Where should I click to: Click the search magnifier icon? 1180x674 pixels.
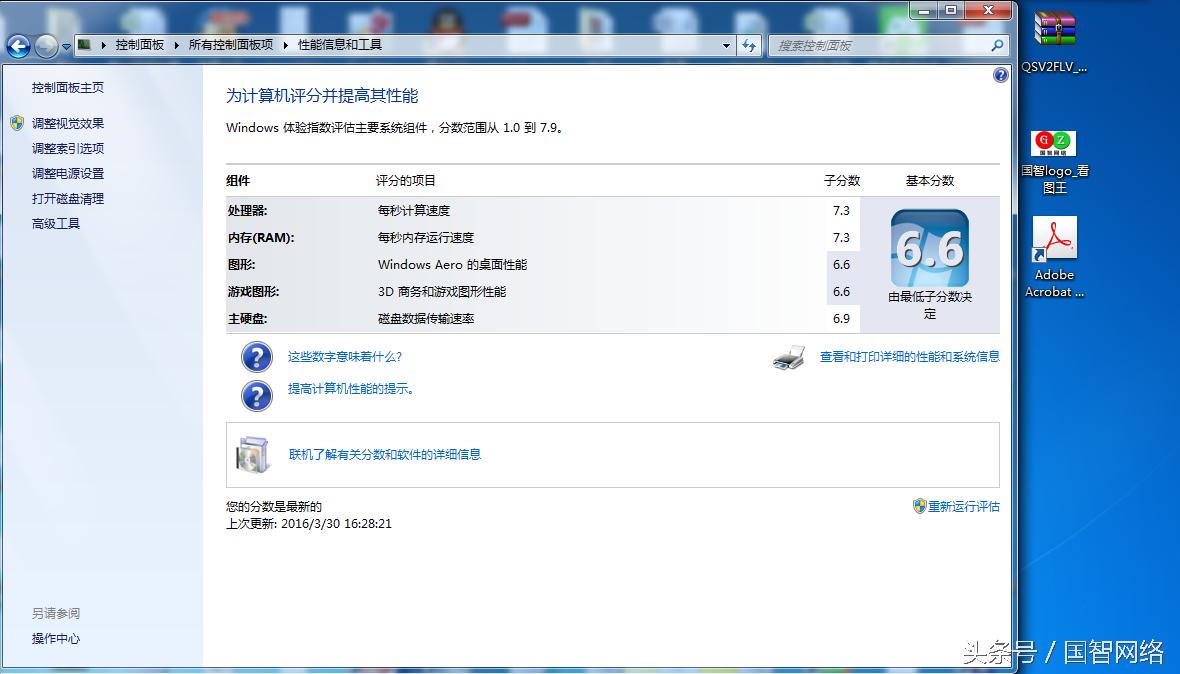tap(998, 46)
